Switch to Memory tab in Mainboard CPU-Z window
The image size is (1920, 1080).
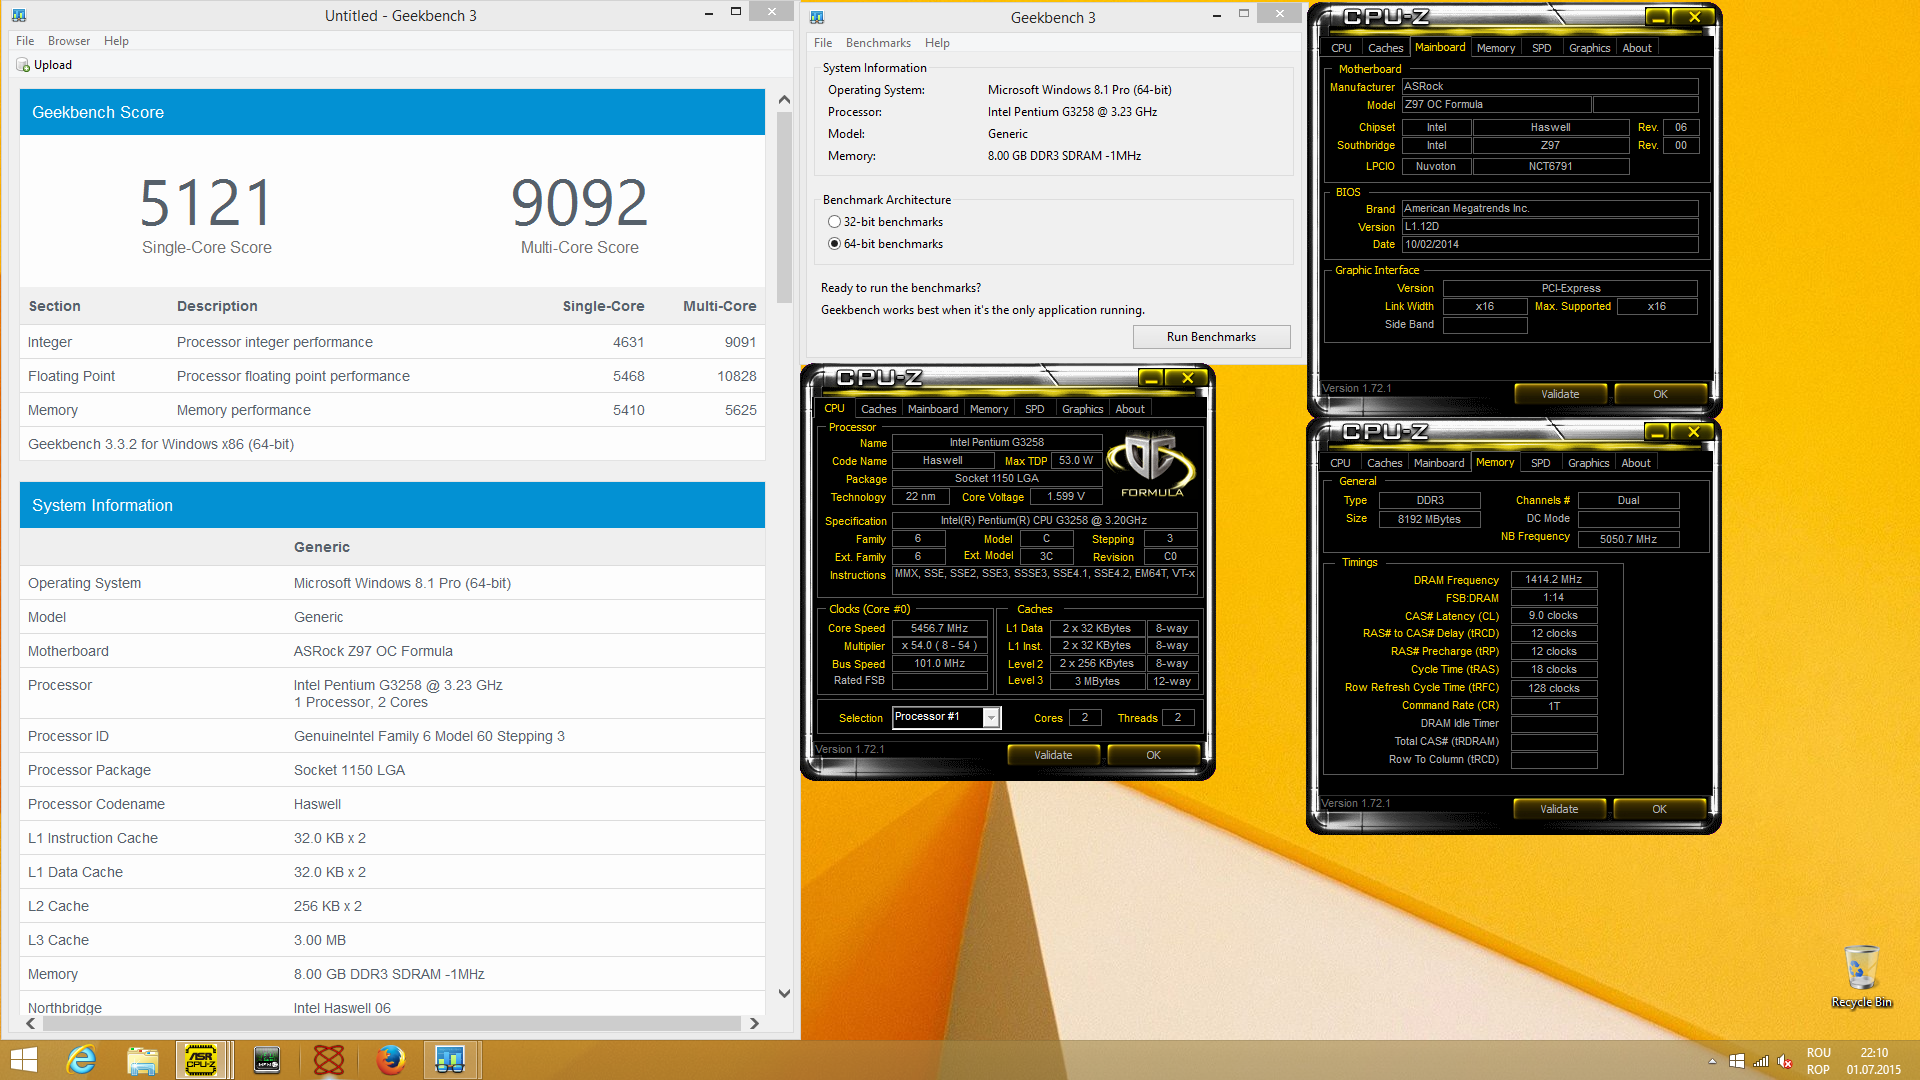coord(1496,48)
